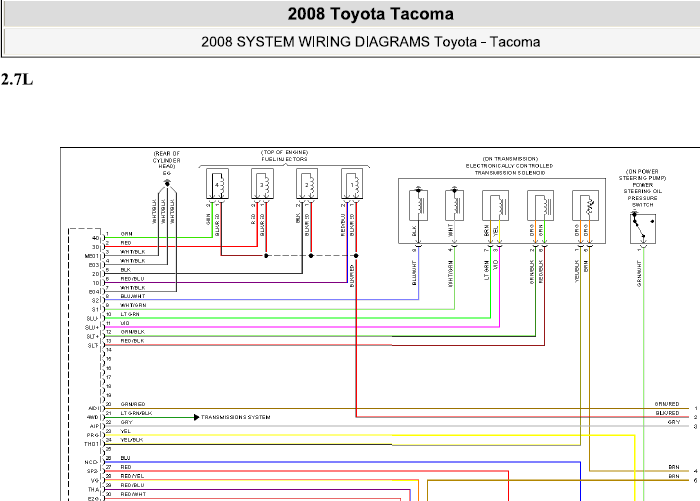Click the 'BLK' wire label at pin 5
The width and height of the screenshot is (700, 501).
coord(125,270)
